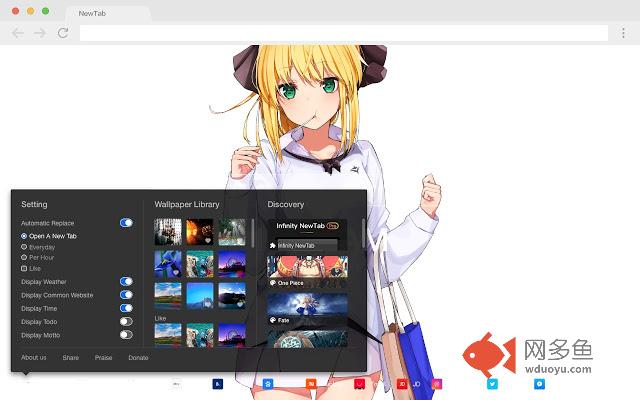This screenshot has height=400, width=640.
Task: Click into the browser address bar
Action: [344, 33]
